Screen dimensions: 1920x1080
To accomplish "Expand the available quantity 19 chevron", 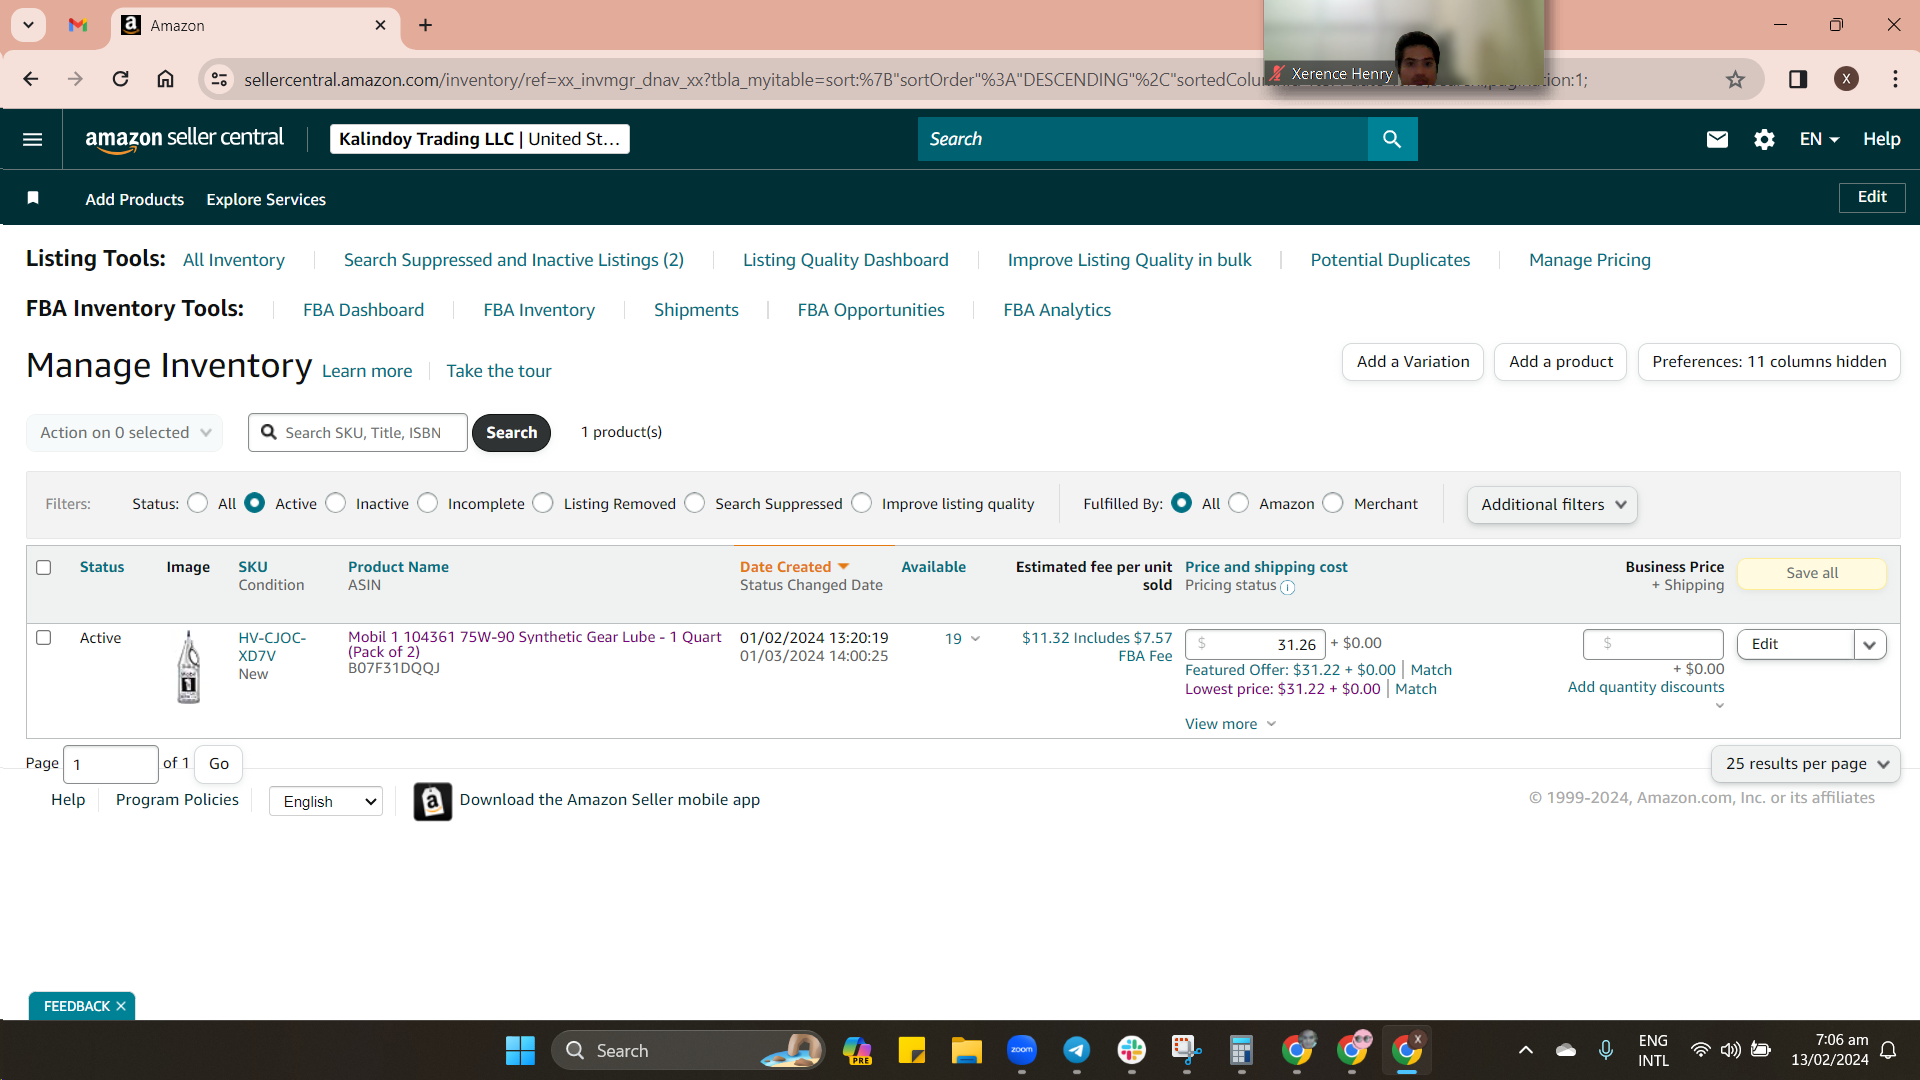I will click(975, 639).
